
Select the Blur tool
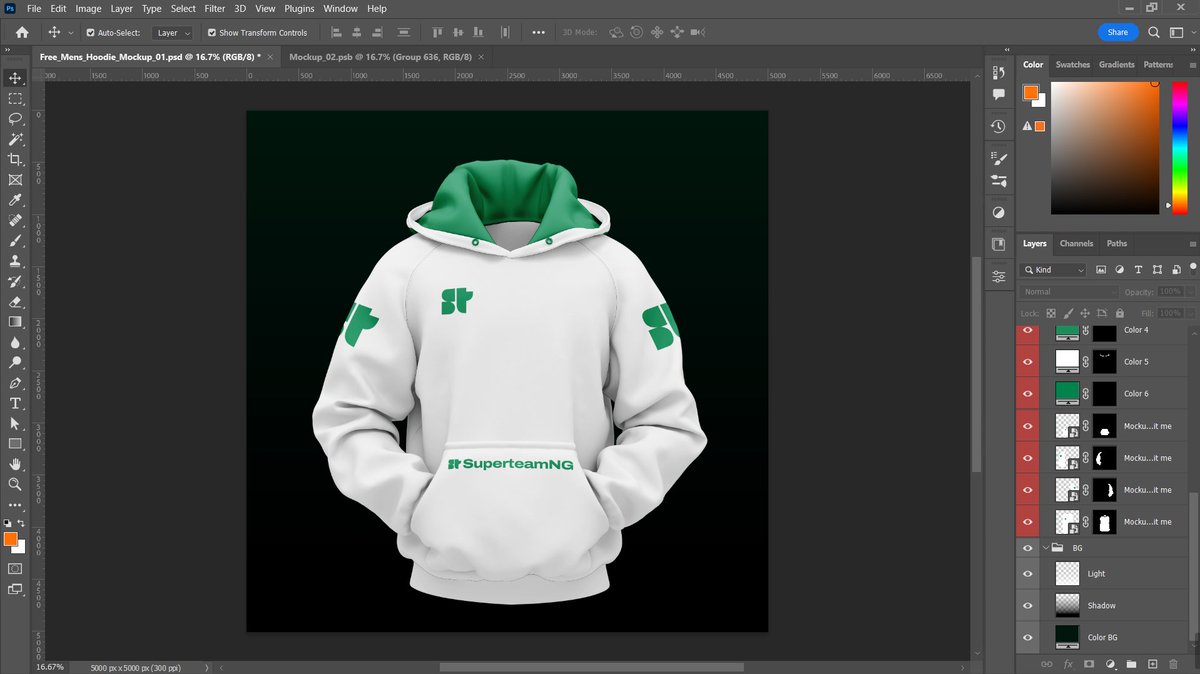click(x=15, y=342)
